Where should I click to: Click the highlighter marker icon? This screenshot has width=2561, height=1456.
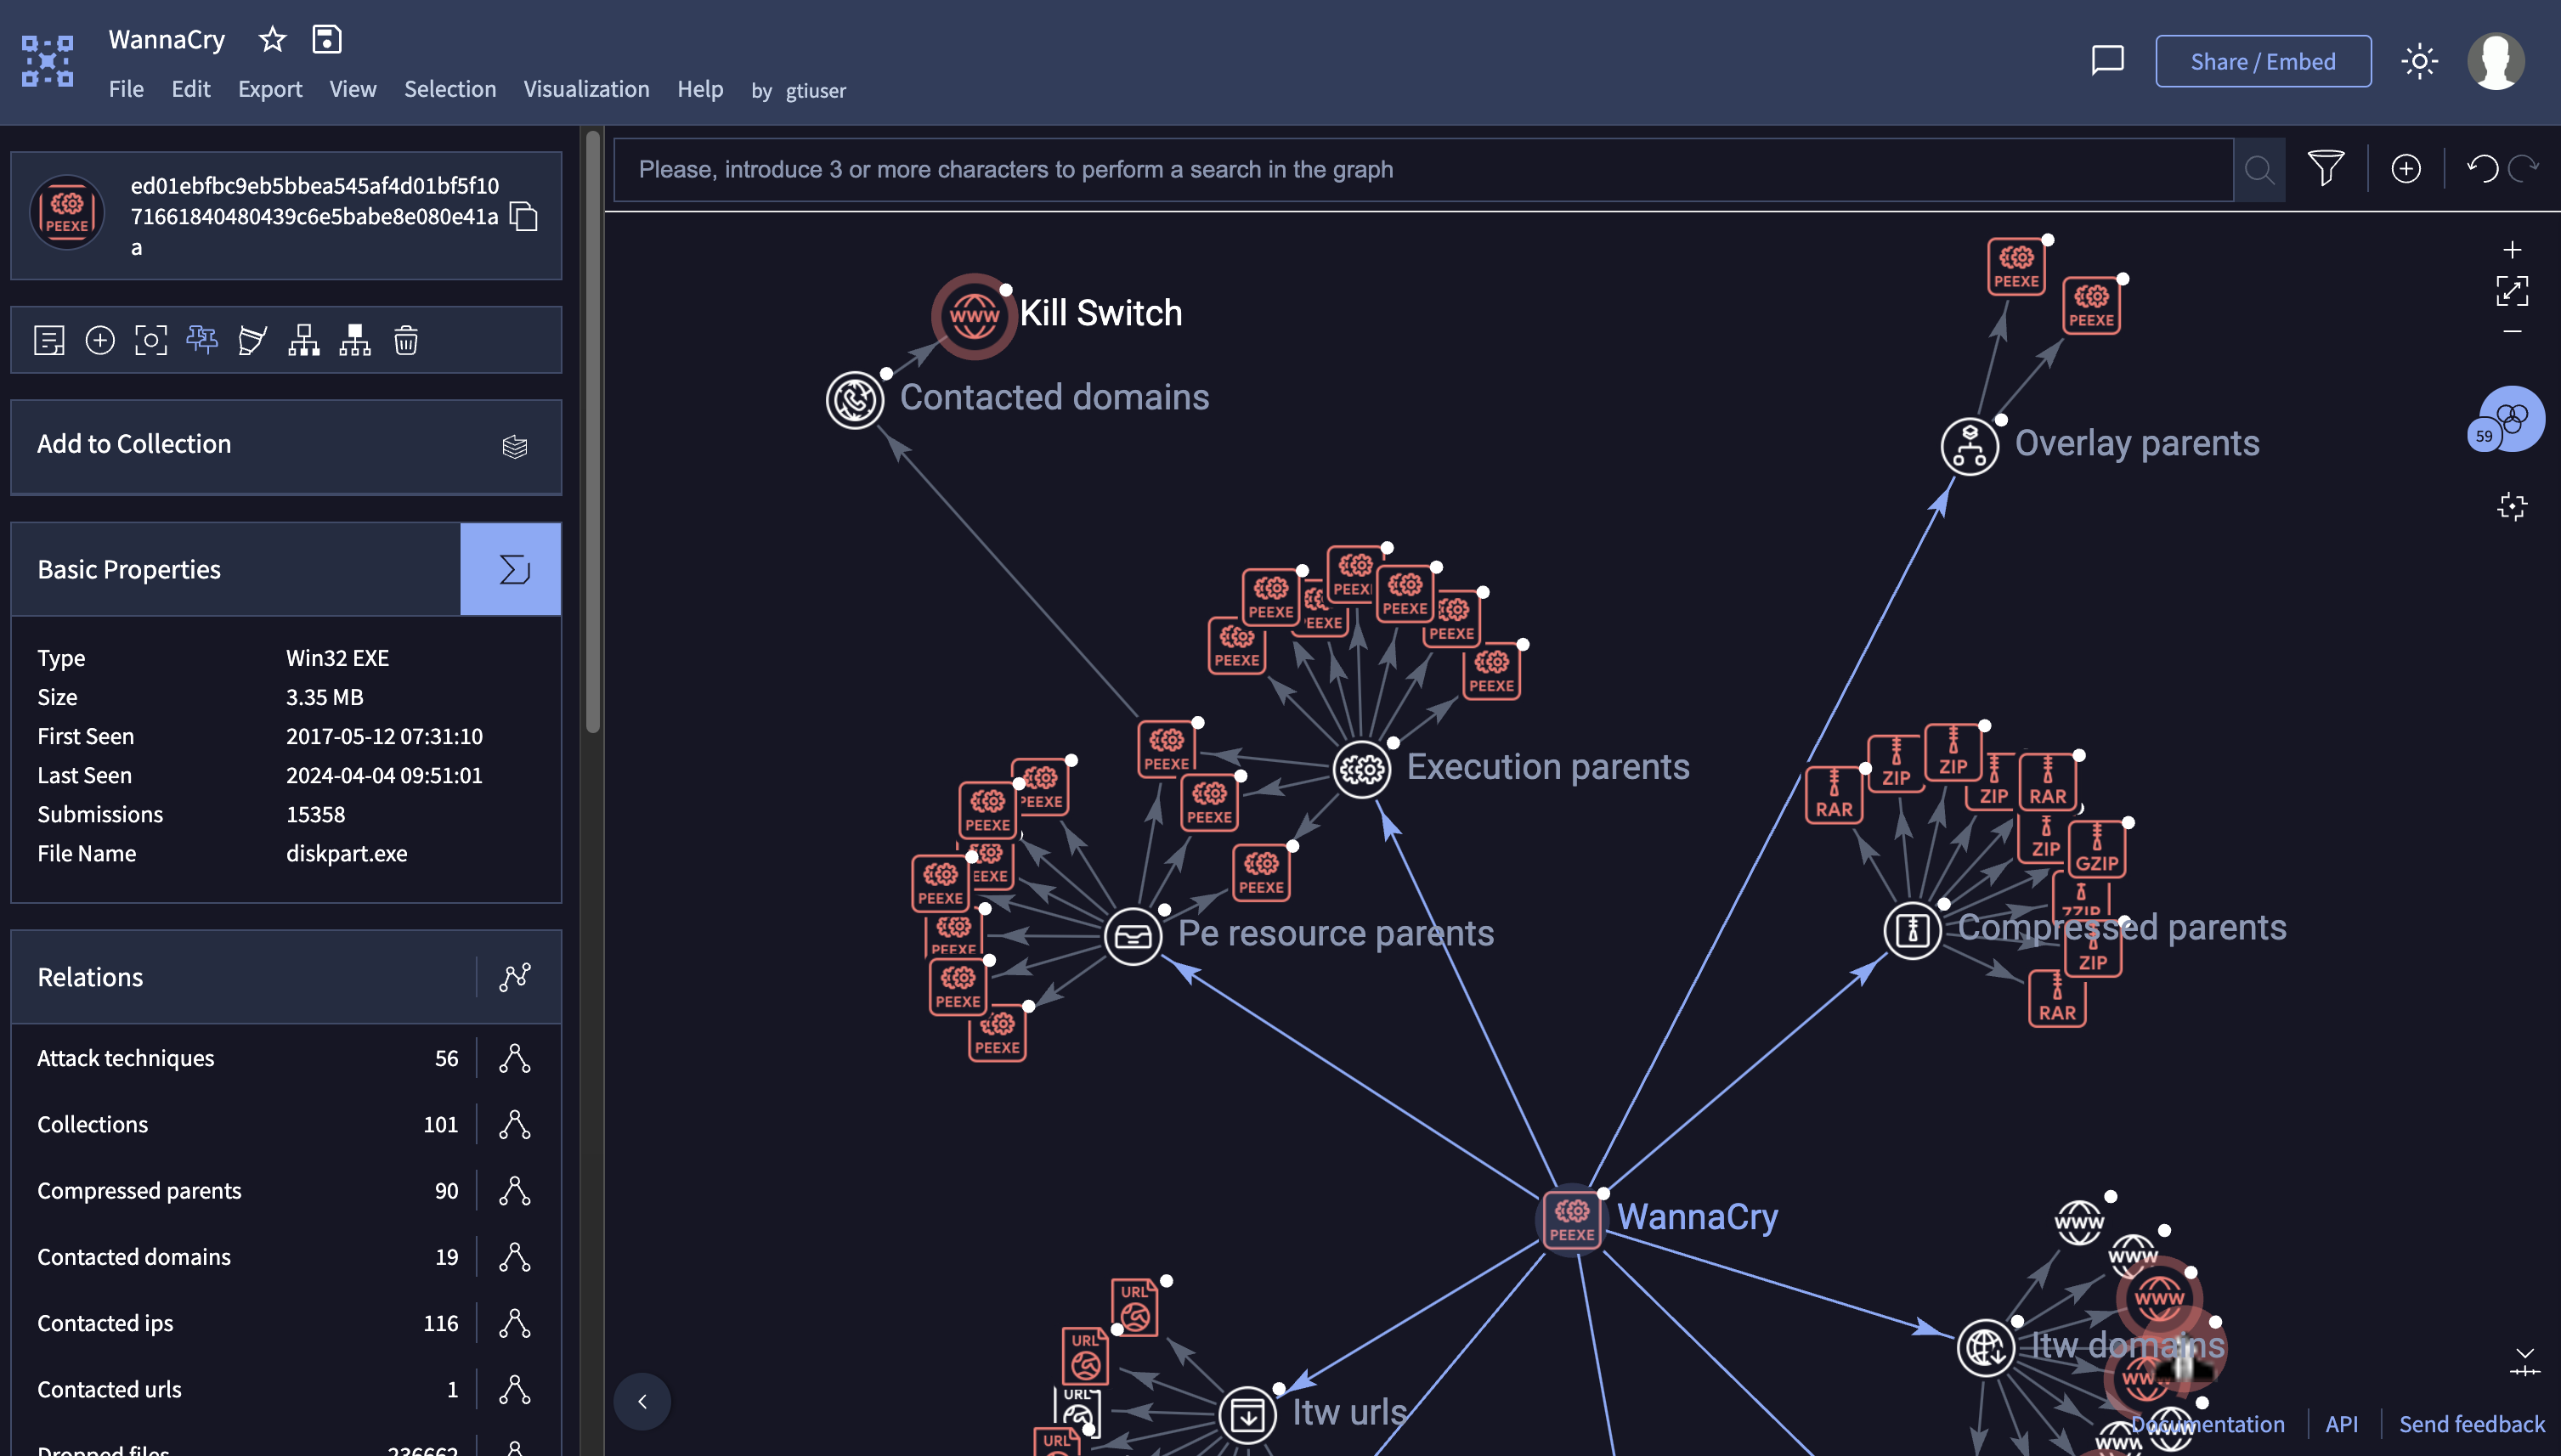(x=253, y=340)
